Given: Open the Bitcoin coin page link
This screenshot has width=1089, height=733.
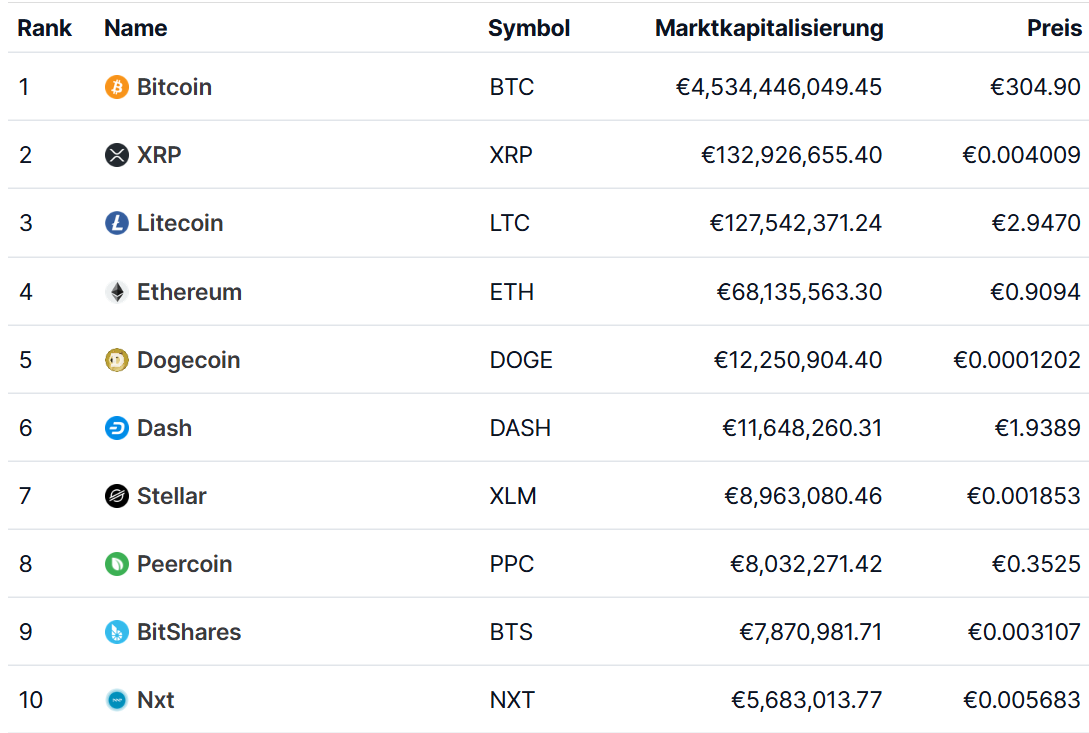Looking at the screenshot, I should coord(174,87).
